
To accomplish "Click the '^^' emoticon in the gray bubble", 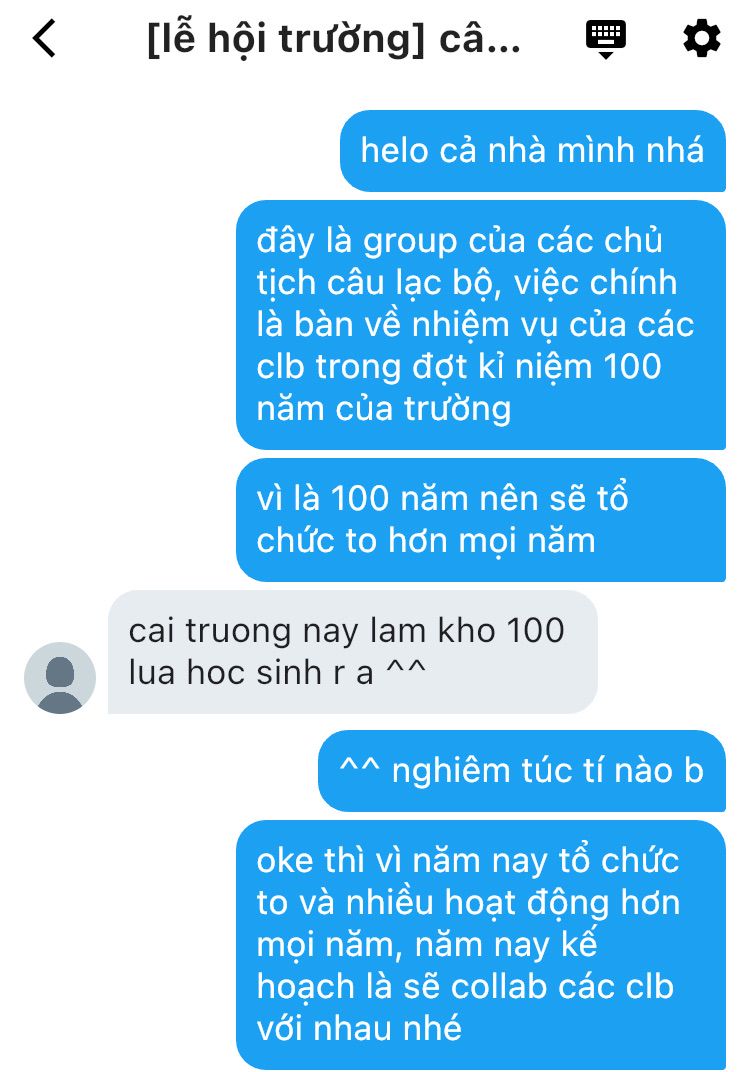I will click(x=406, y=669).
